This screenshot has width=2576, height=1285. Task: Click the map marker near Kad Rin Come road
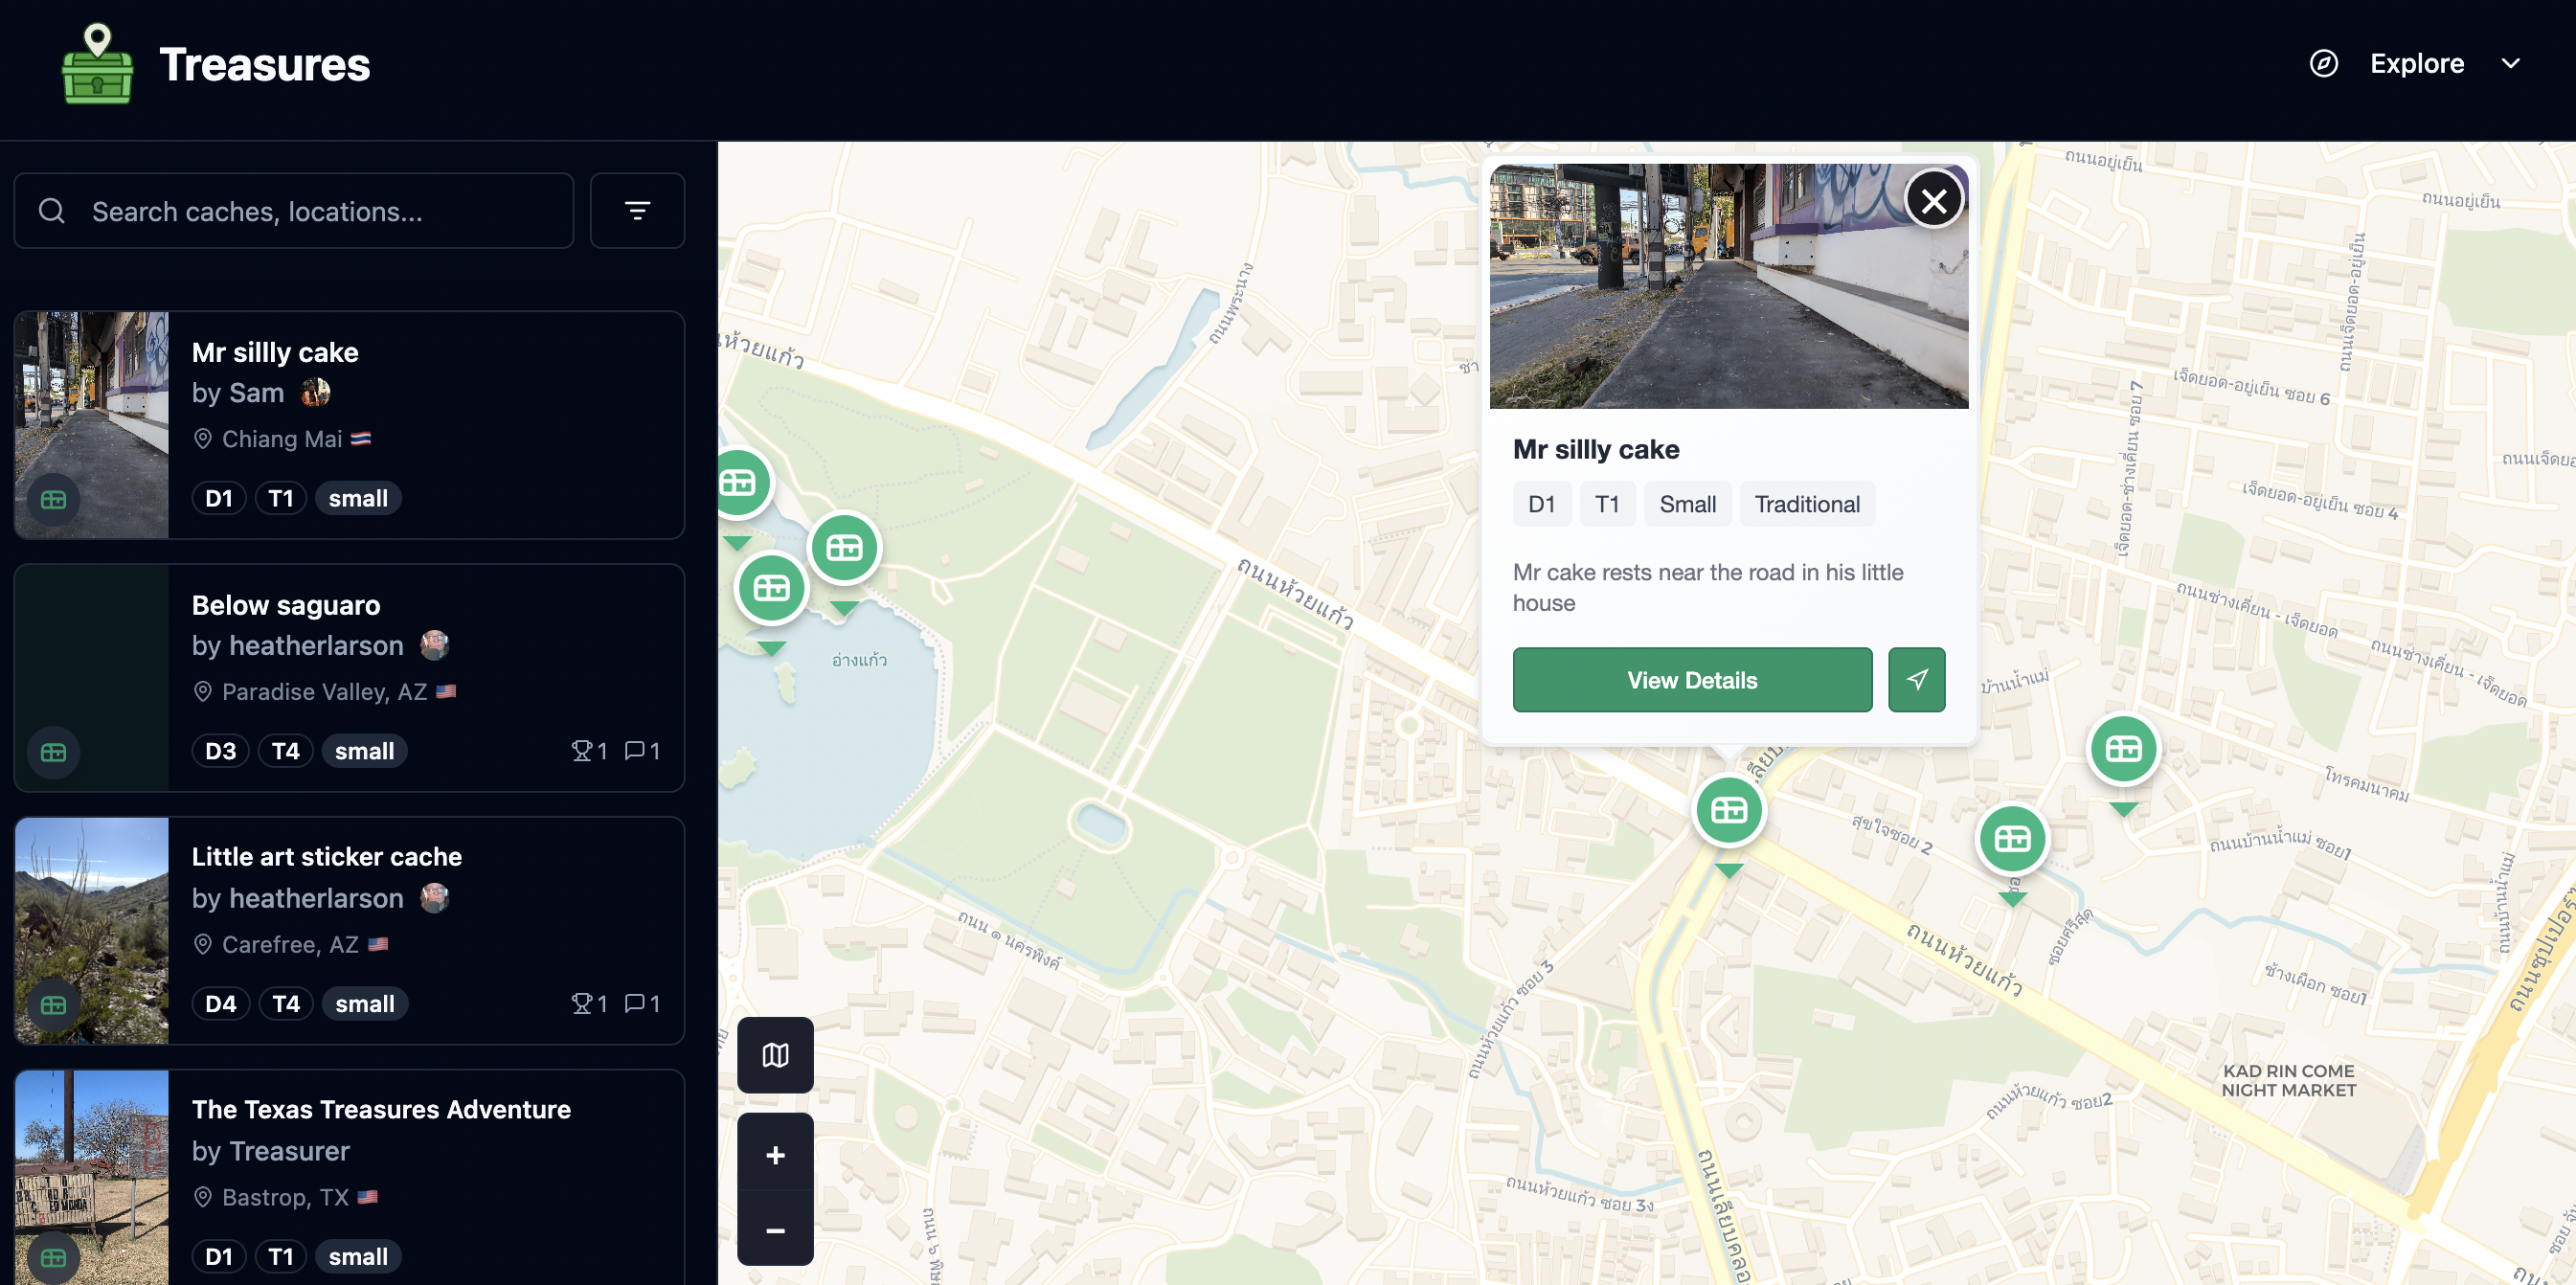click(x=2012, y=839)
